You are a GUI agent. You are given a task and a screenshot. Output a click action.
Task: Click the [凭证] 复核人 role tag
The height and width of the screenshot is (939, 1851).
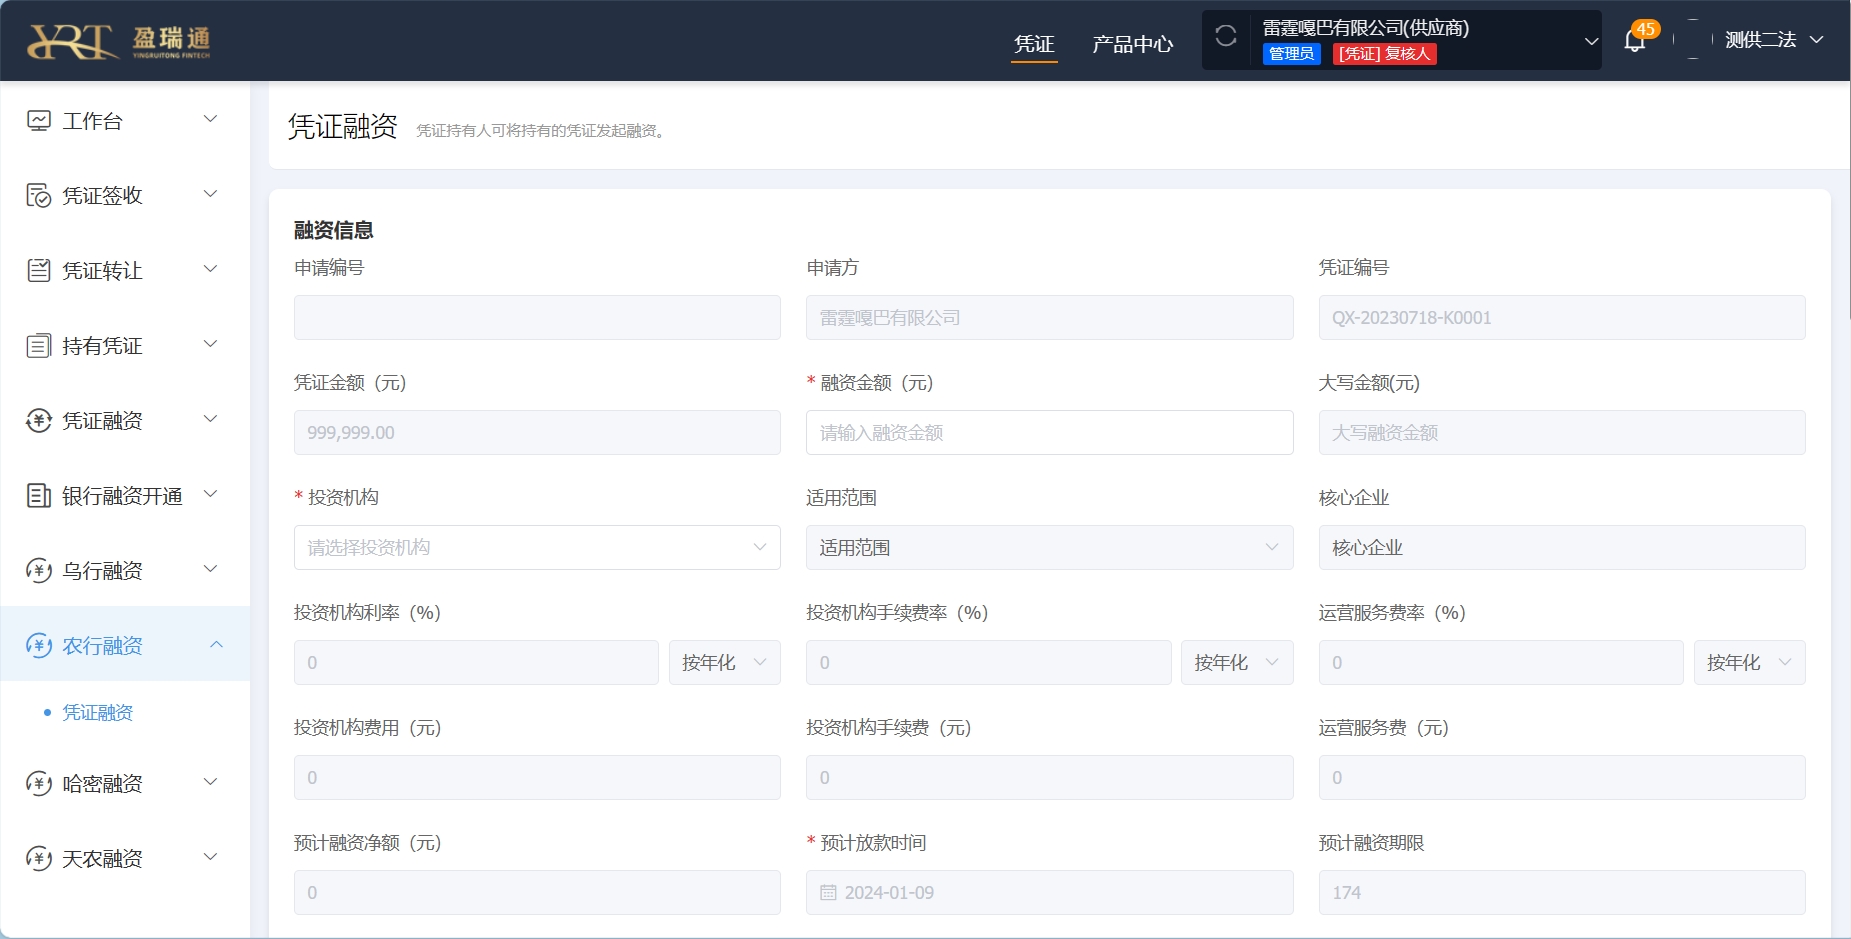point(1385,54)
